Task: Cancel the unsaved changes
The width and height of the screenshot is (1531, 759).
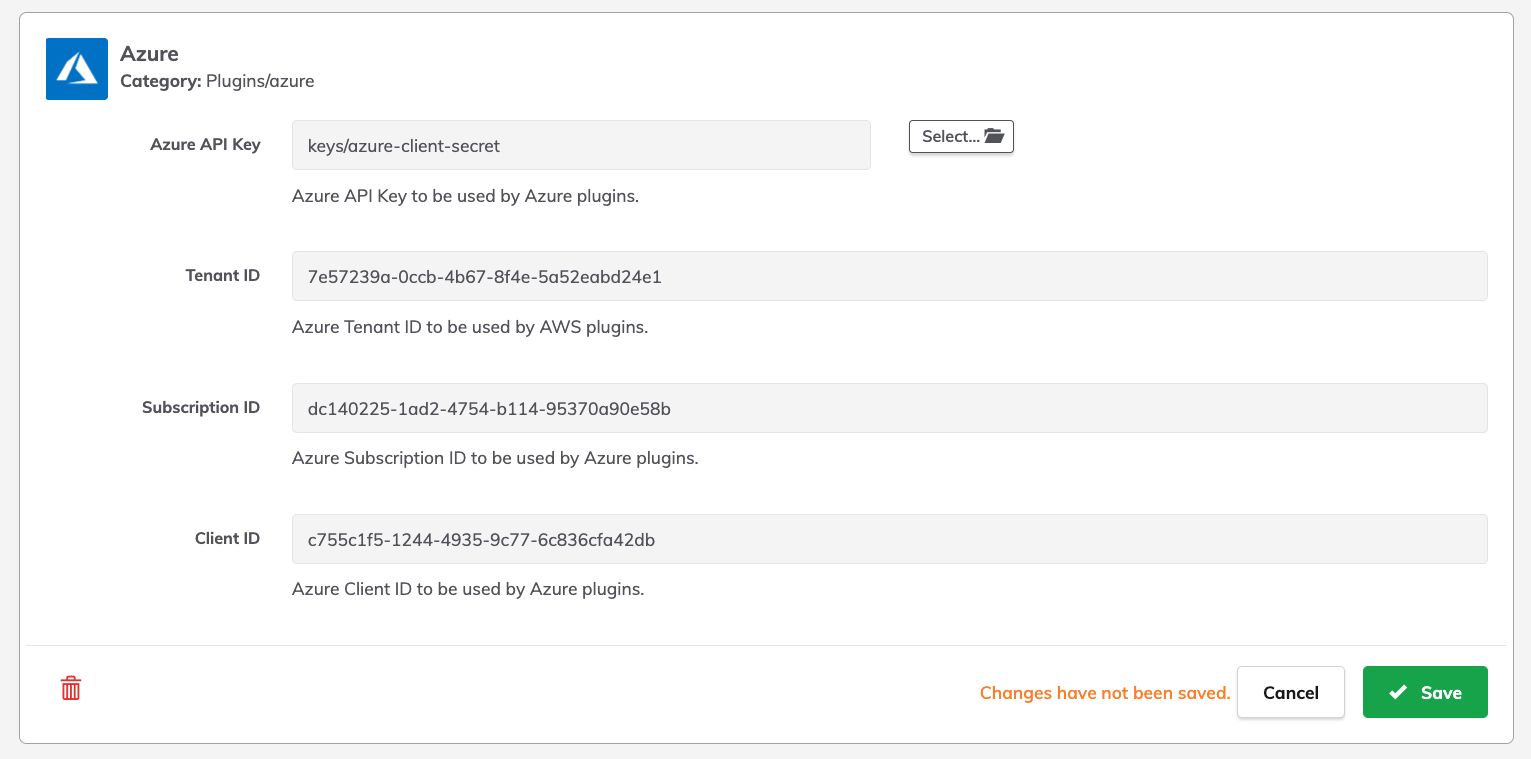Action: click(x=1290, y=692)
